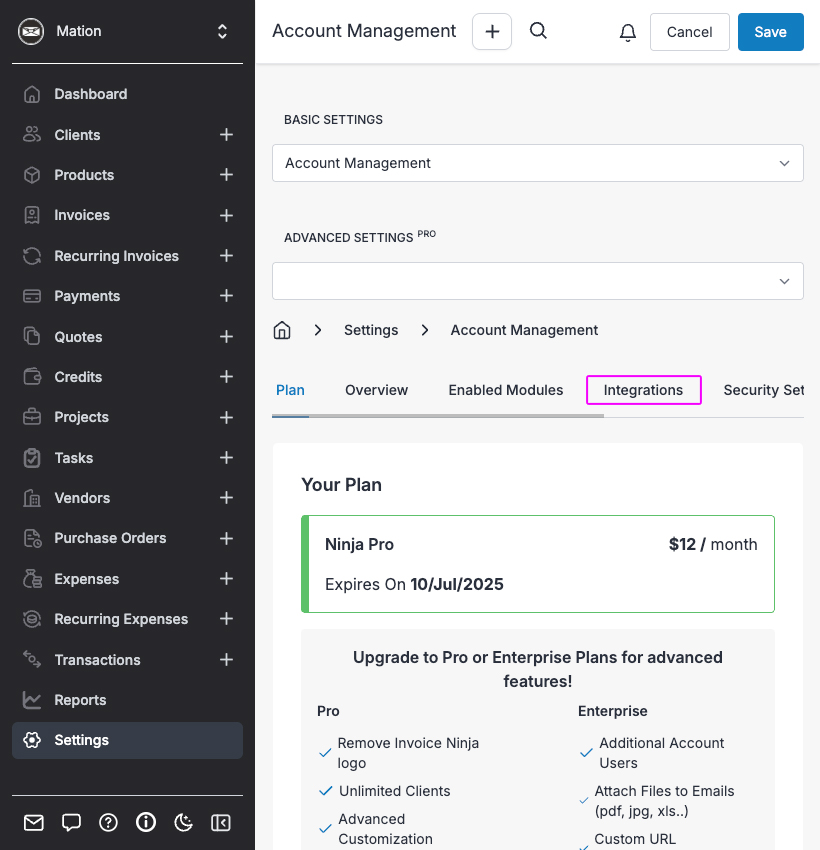
Task: Open the Basic Settings Account Management dropdown
Action: 538,163
